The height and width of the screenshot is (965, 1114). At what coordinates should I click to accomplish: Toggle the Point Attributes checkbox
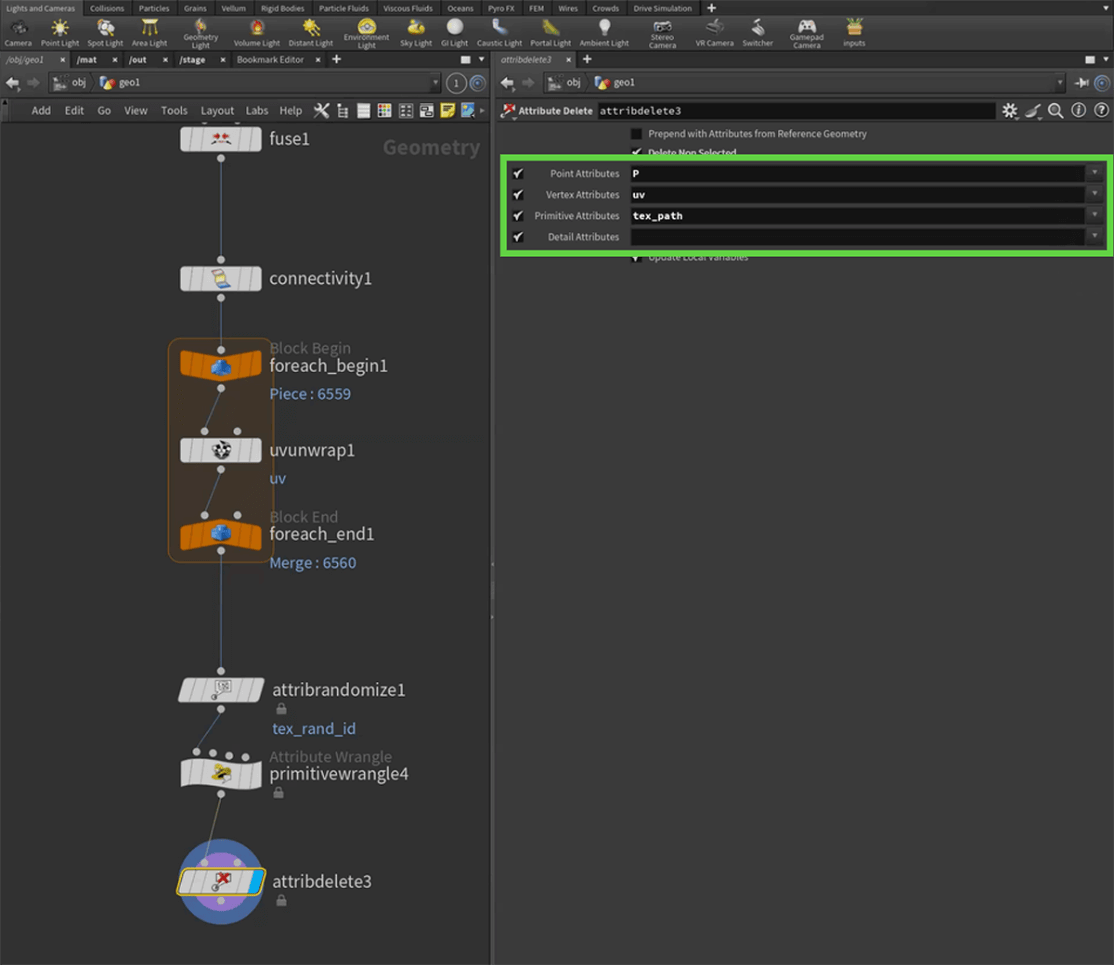tap(518, 174)
